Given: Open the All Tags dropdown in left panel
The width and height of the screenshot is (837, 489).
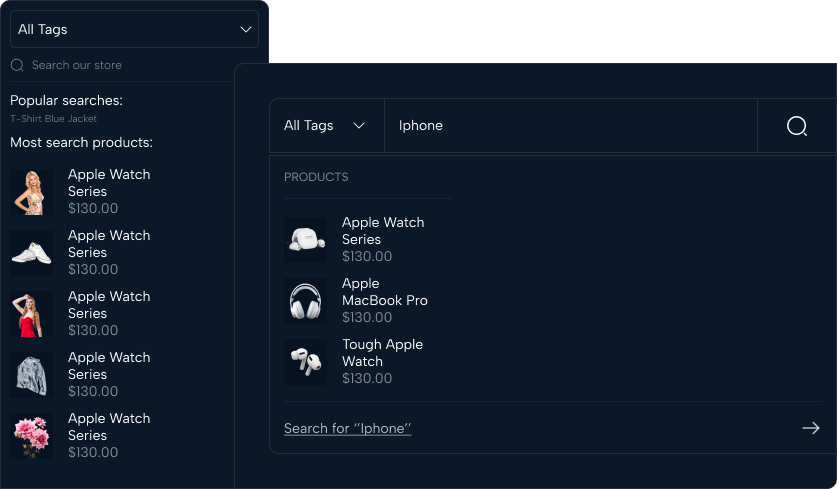Looking at the screenshot, I should tap(135, 29).
